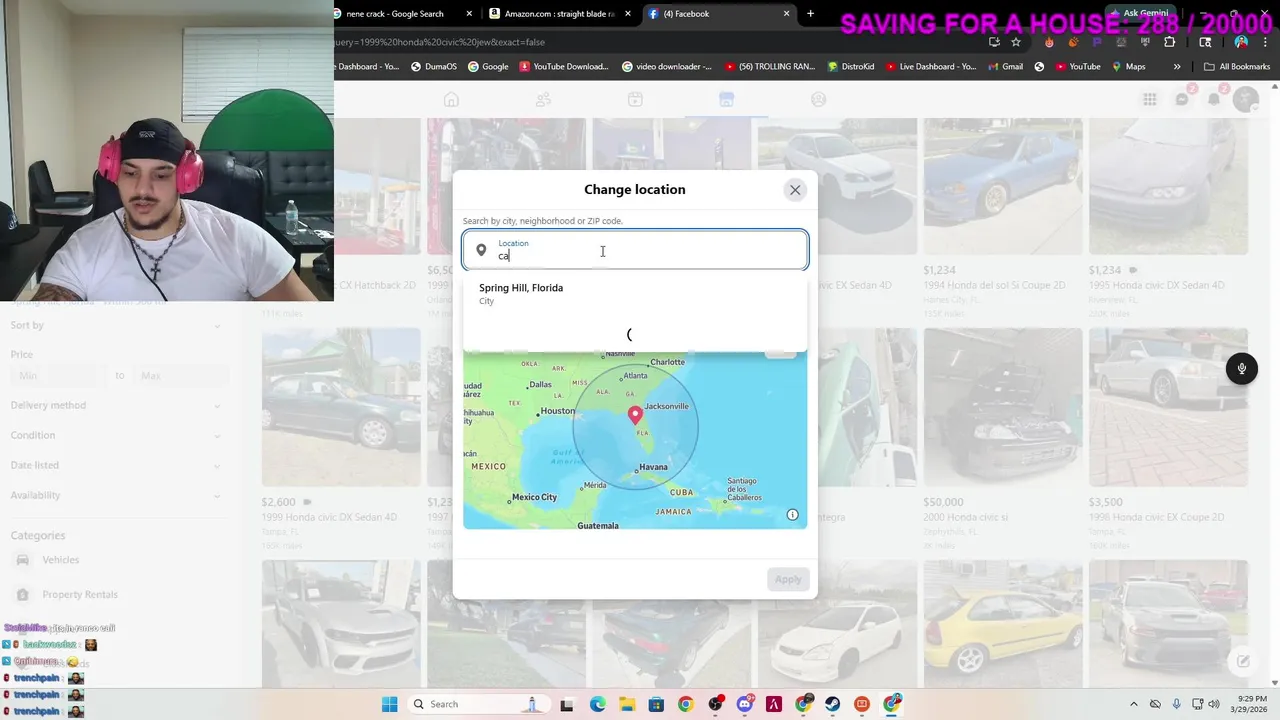
Task: Click the new message compose icon
Action: click(x=1243, y=661)
